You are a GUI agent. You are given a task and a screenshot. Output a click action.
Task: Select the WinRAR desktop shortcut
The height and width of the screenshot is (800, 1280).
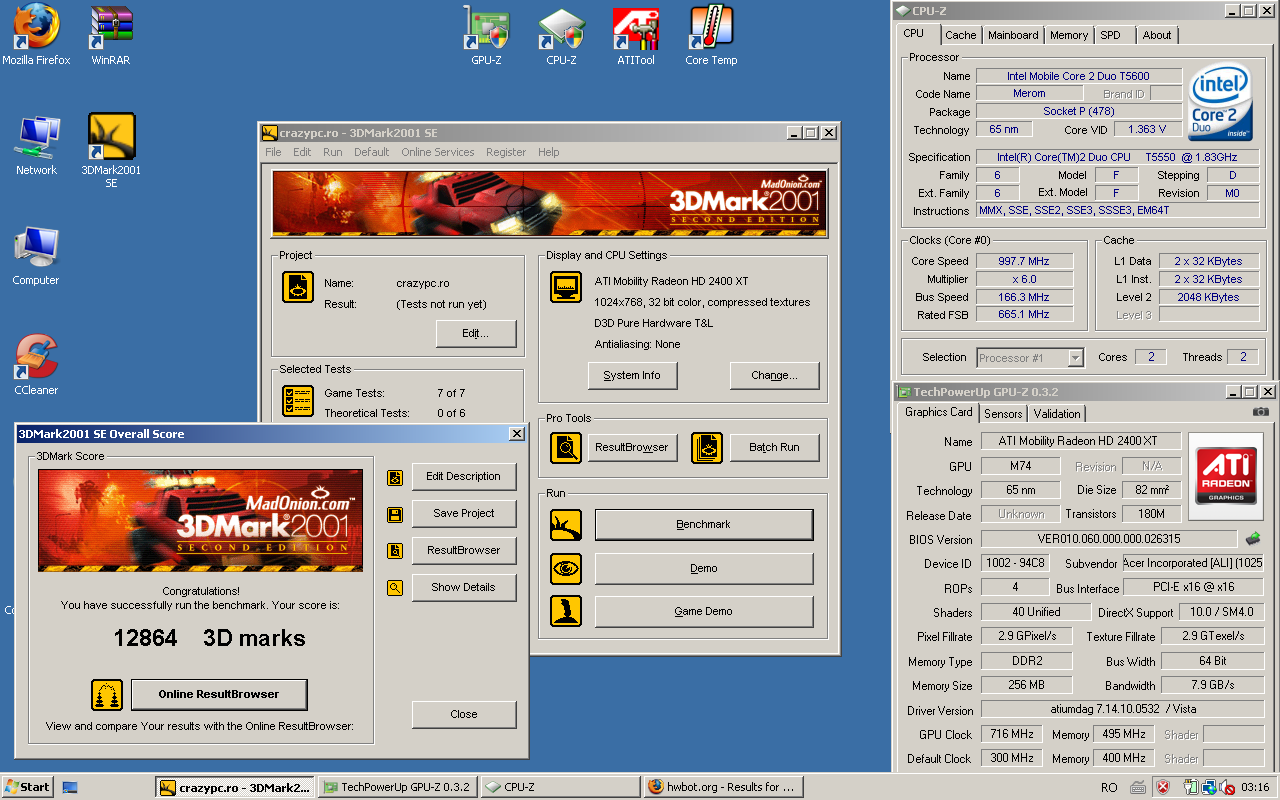(x=111, y=35)
